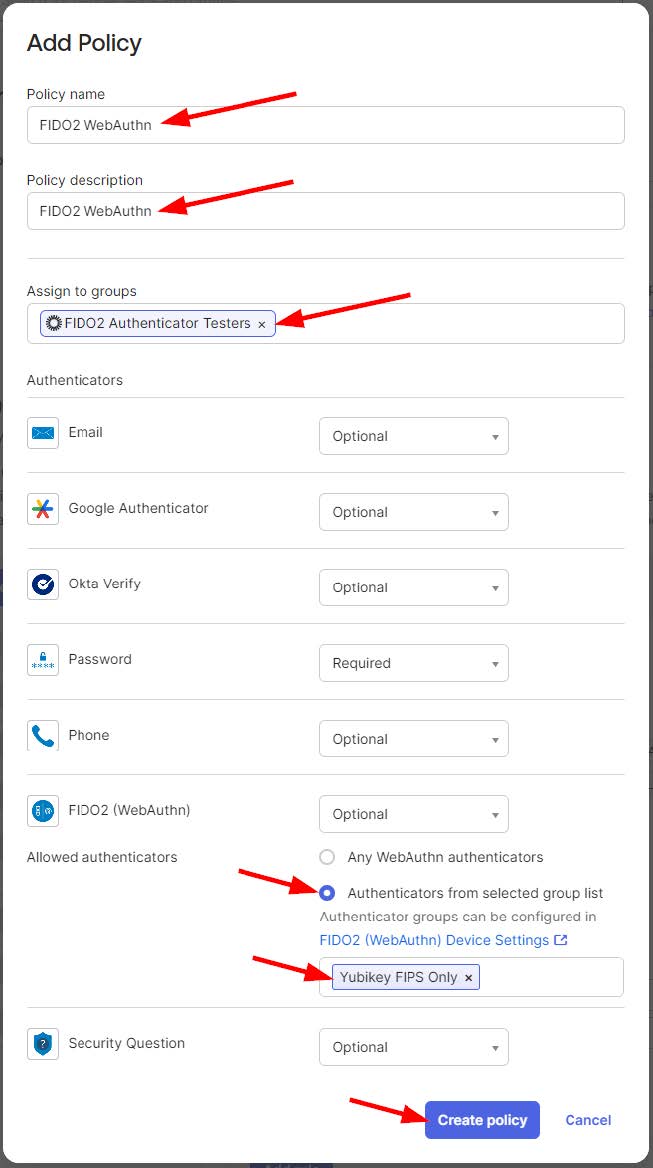Click the Security Question shield icon

click(x=43, y=1044)
